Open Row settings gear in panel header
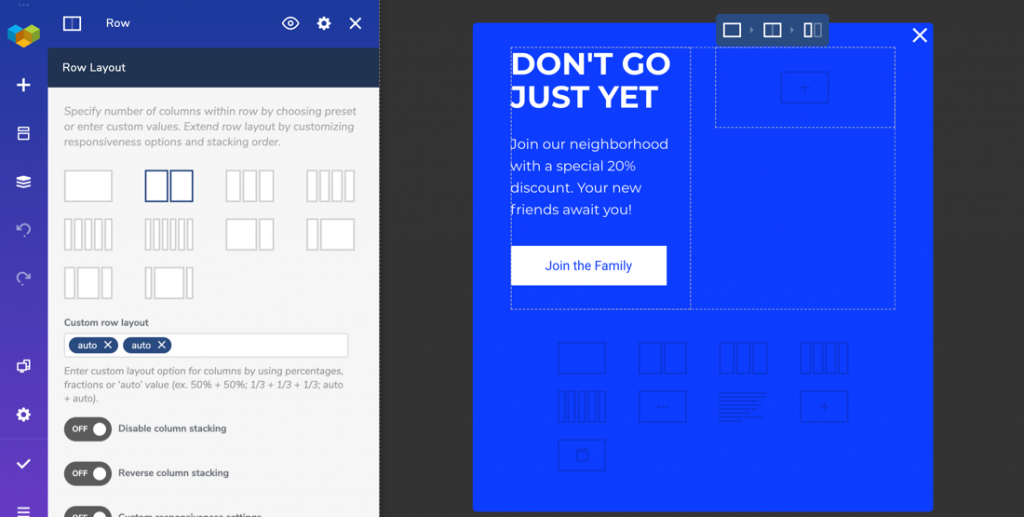Viewport: 1024px width, 517px height. pyautogui.click(x=324, y=24)
